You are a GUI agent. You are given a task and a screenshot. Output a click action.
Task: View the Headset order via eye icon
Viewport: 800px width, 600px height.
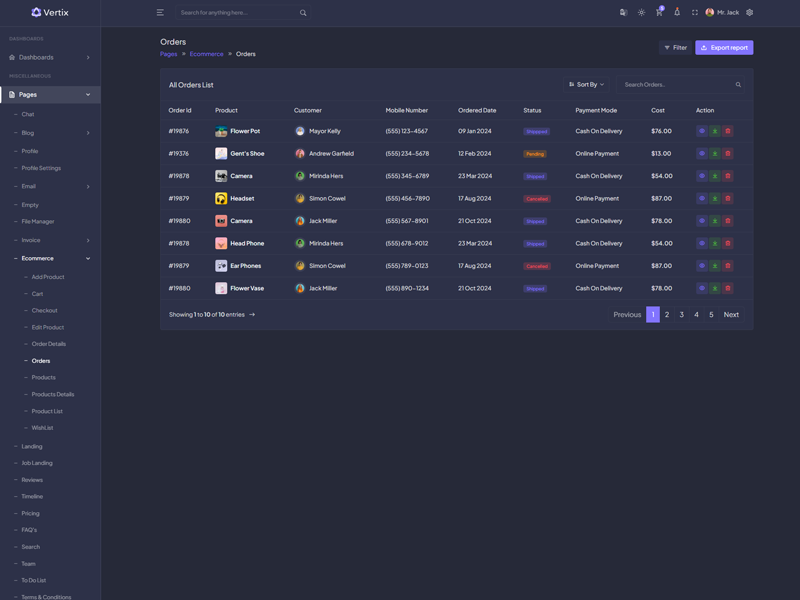pyautogui.click(x=702, y=199)
